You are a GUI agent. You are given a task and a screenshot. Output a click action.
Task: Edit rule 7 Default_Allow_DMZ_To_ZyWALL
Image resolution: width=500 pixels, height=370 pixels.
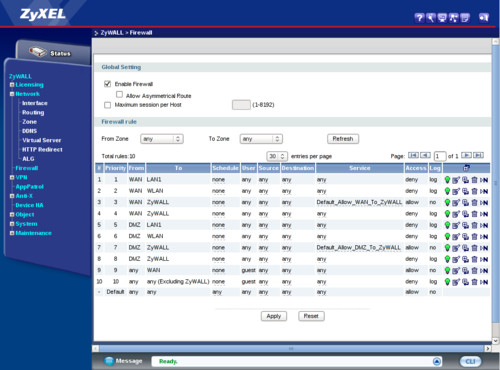pyautogui.click(x=456, y=248)
